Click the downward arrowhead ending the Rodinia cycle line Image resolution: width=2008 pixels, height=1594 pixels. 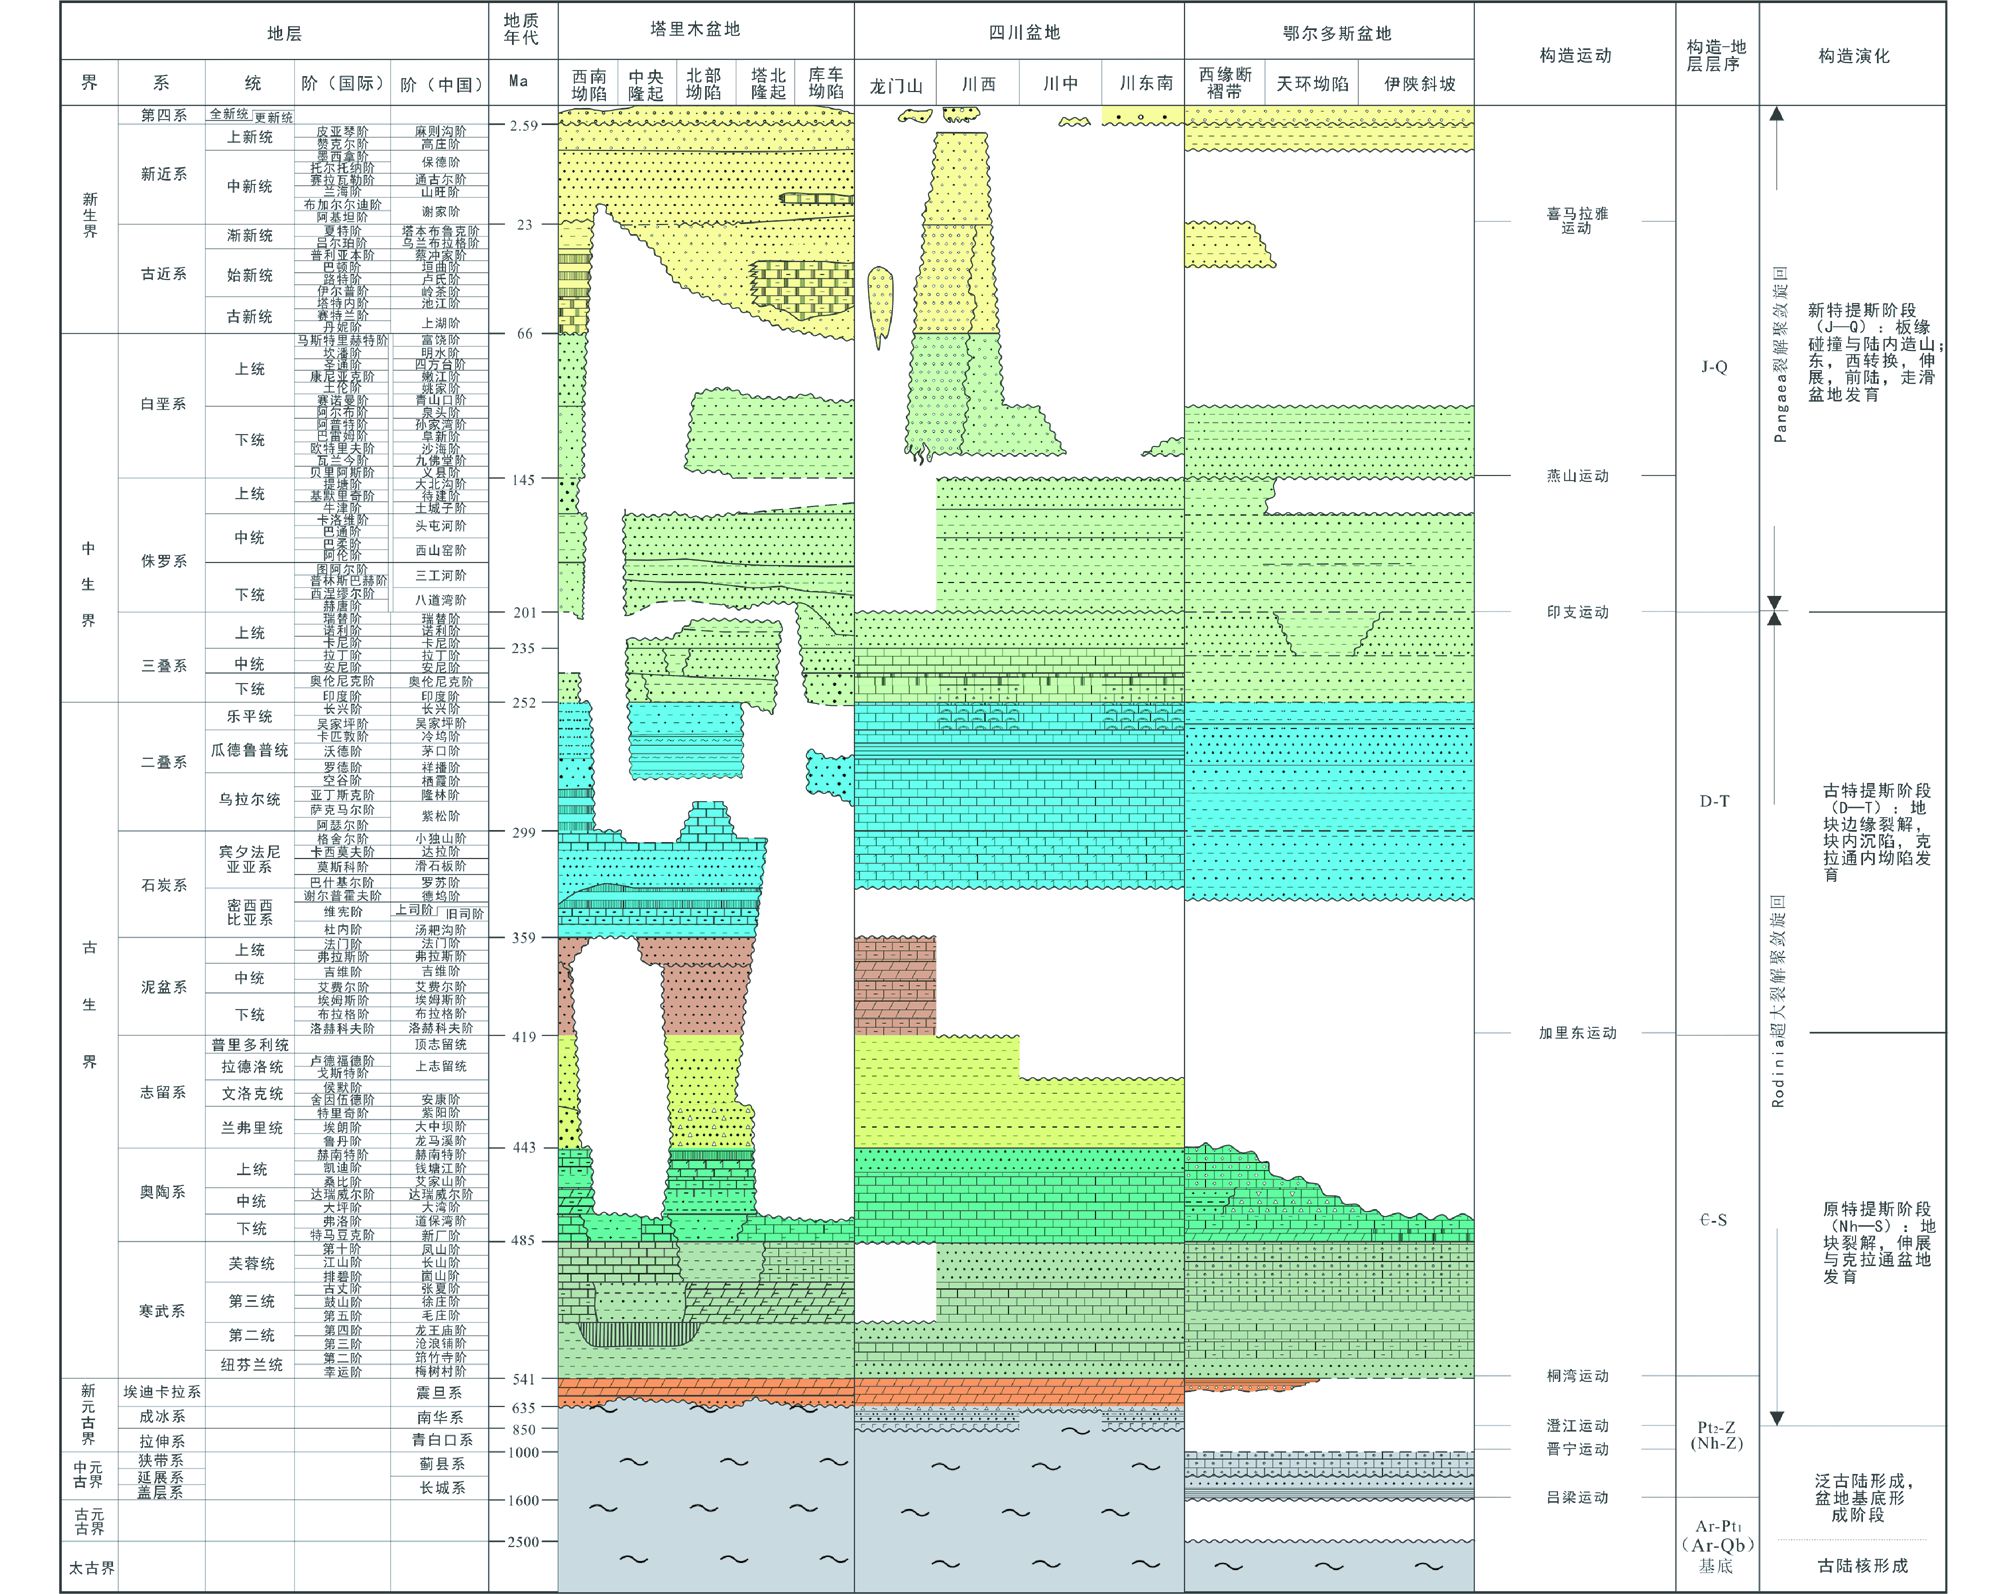click(x=1776, y=1418)
